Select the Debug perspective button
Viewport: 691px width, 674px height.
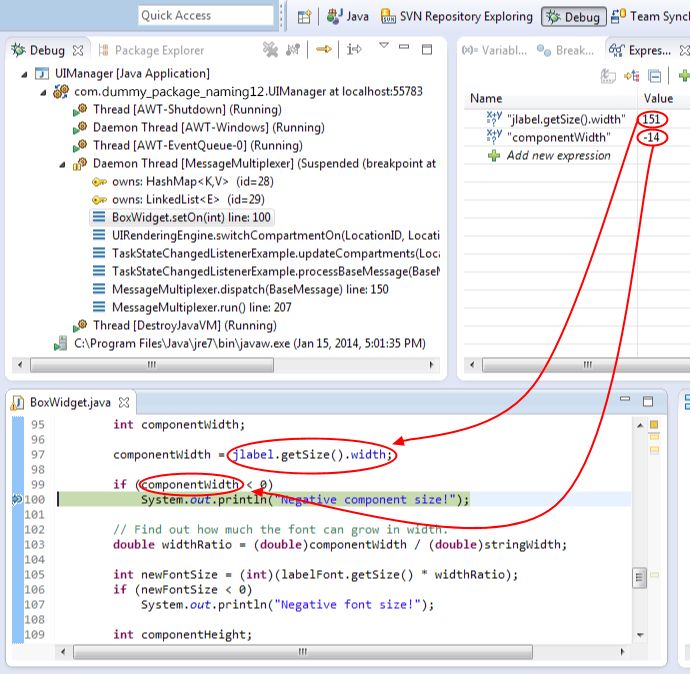coord(573,17)
